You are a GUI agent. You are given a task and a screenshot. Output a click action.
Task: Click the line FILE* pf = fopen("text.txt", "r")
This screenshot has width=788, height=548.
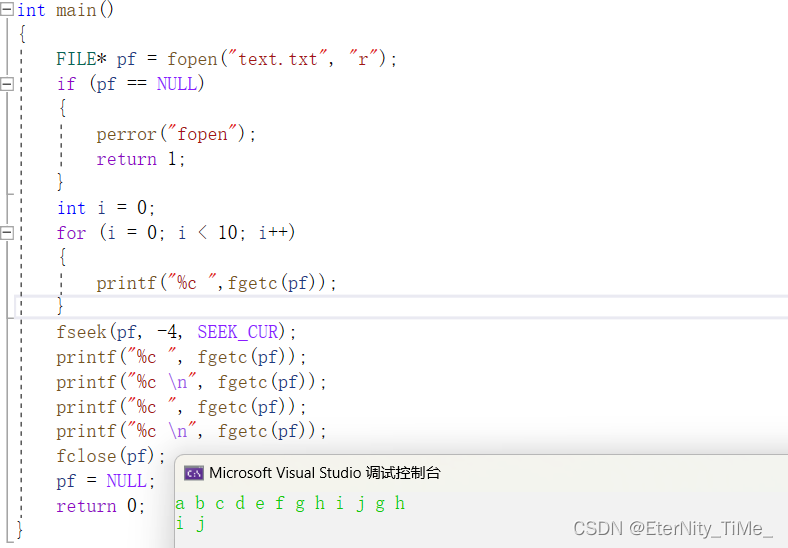[227, 59]
